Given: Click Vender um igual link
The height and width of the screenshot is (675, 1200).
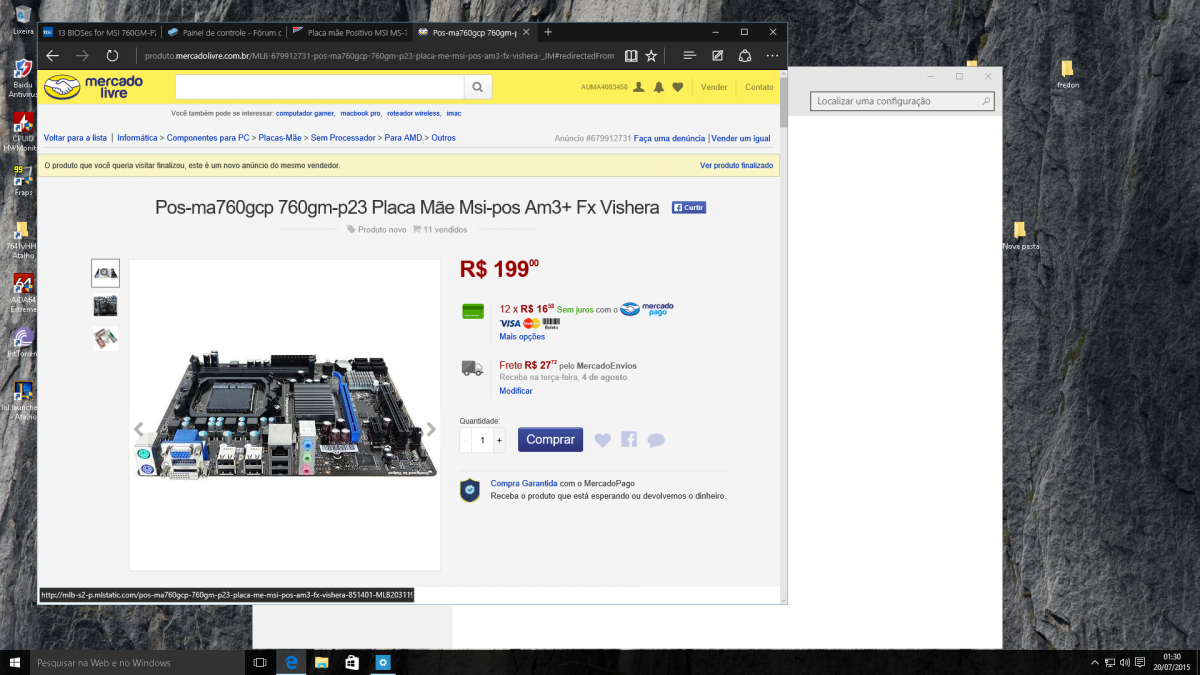Looking at the screenshot, I should tap(740, 138).
